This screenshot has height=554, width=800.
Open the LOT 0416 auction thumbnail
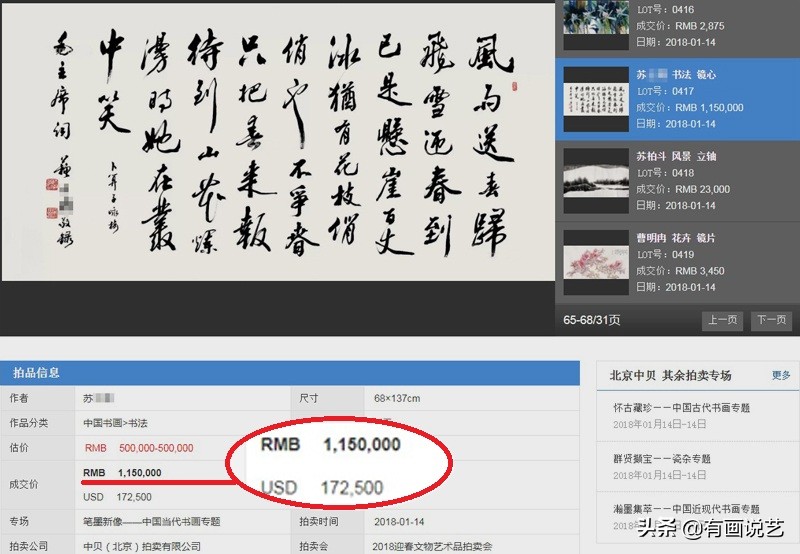pyautogui.click(x=596, y=23)
